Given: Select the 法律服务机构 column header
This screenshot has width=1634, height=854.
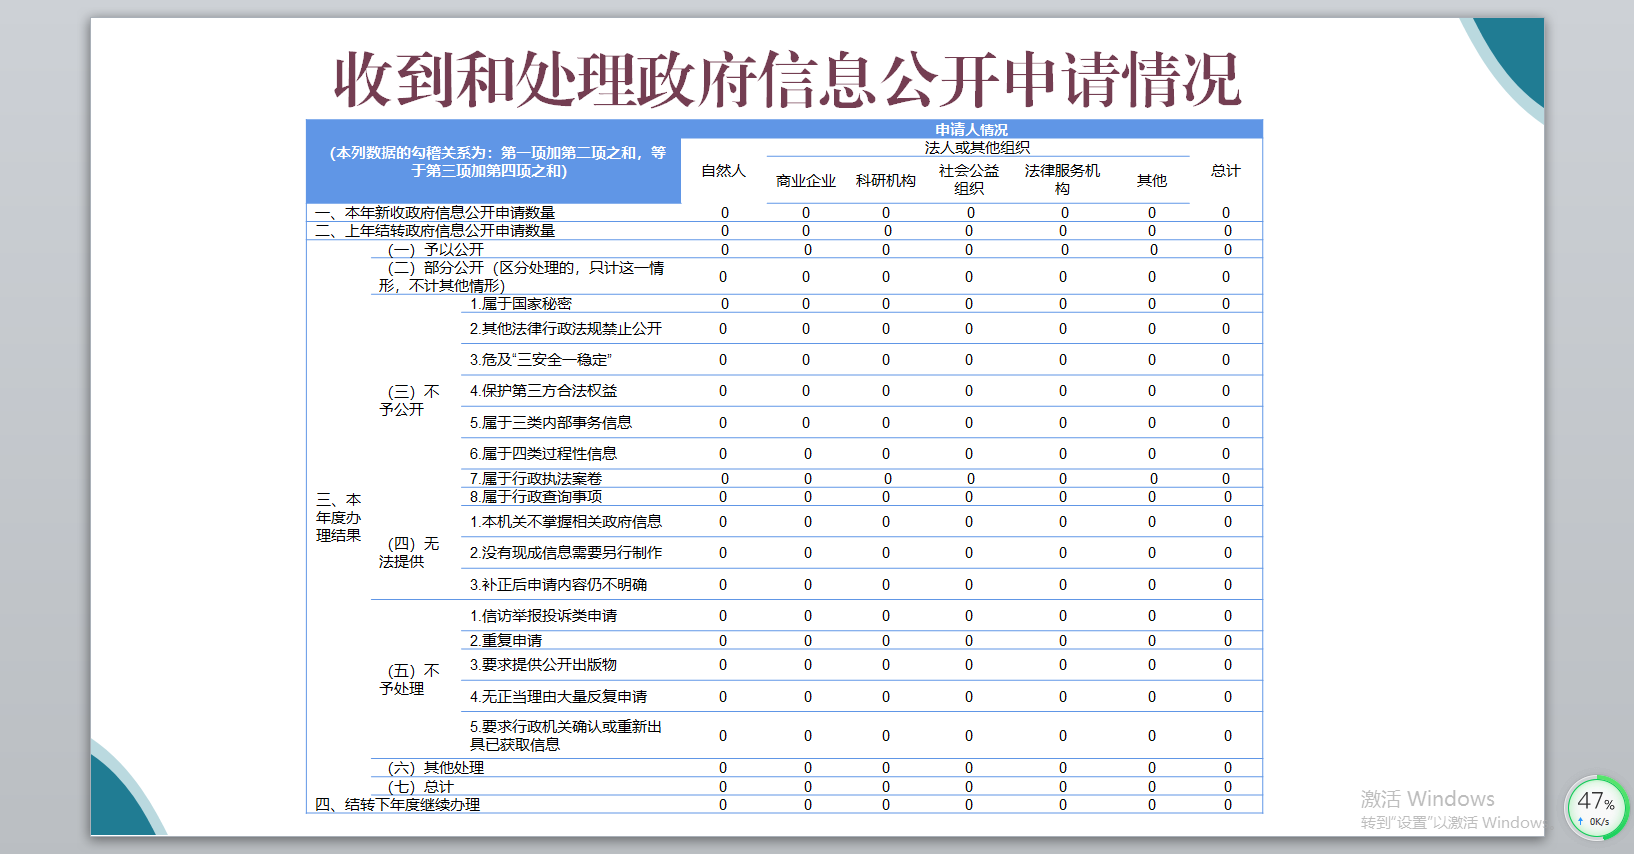Looking at the screenshot, I should [x=1062, y=179].
